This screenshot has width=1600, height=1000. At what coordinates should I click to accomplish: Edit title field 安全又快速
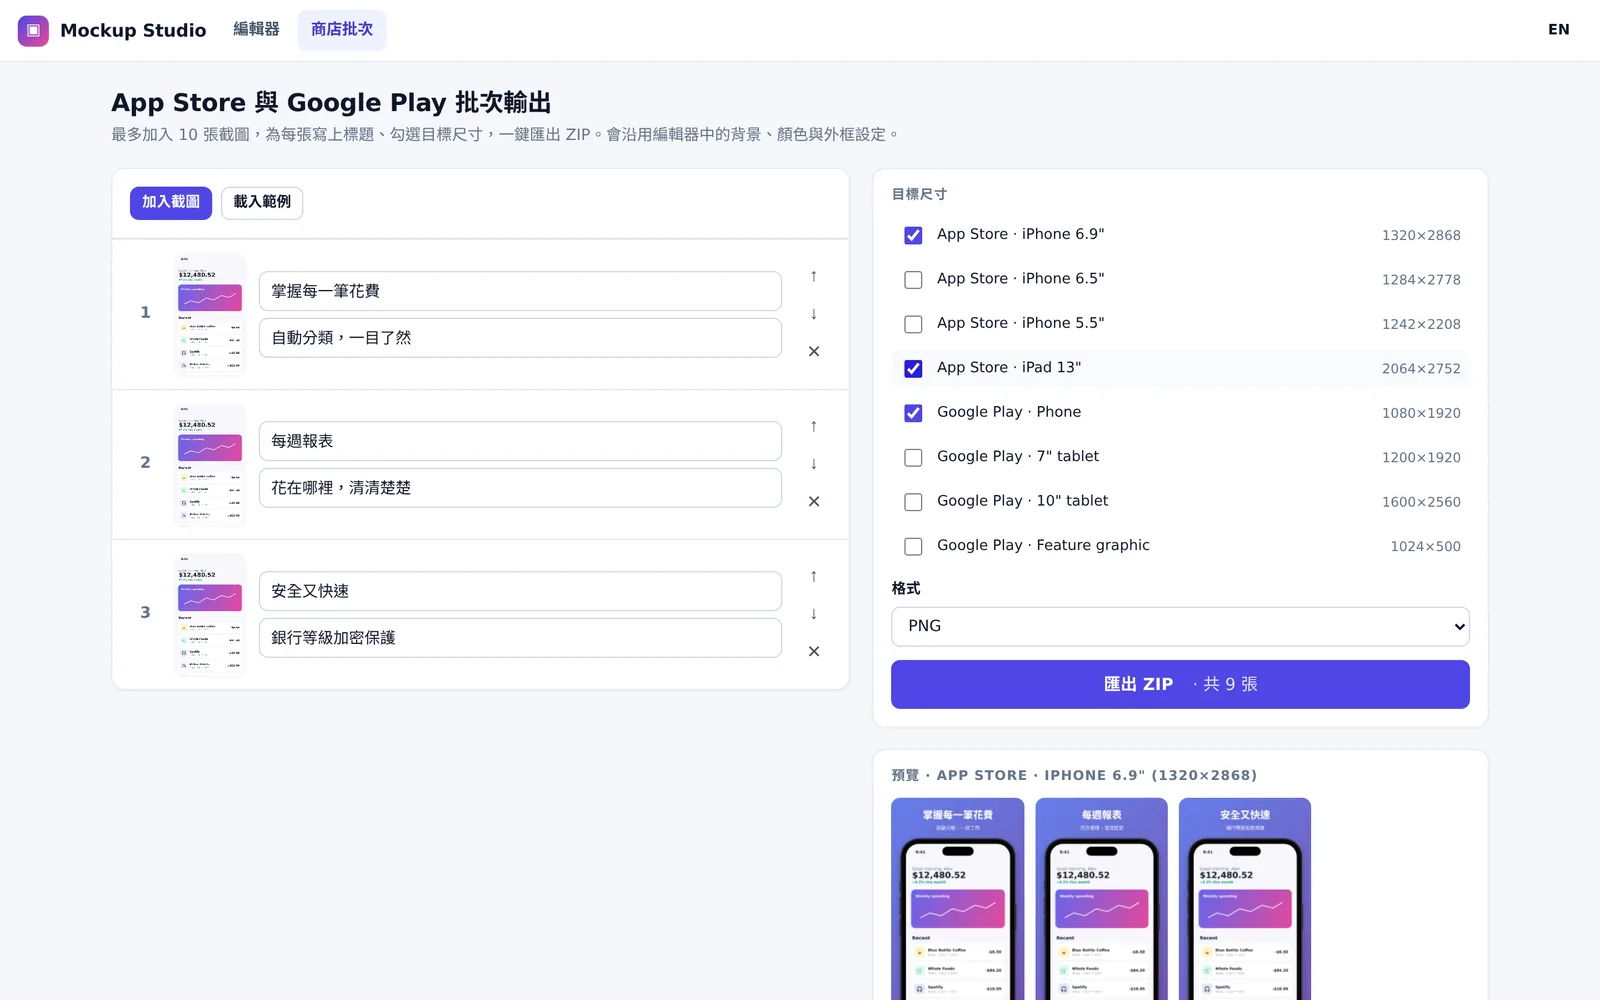tap(520, 591)
